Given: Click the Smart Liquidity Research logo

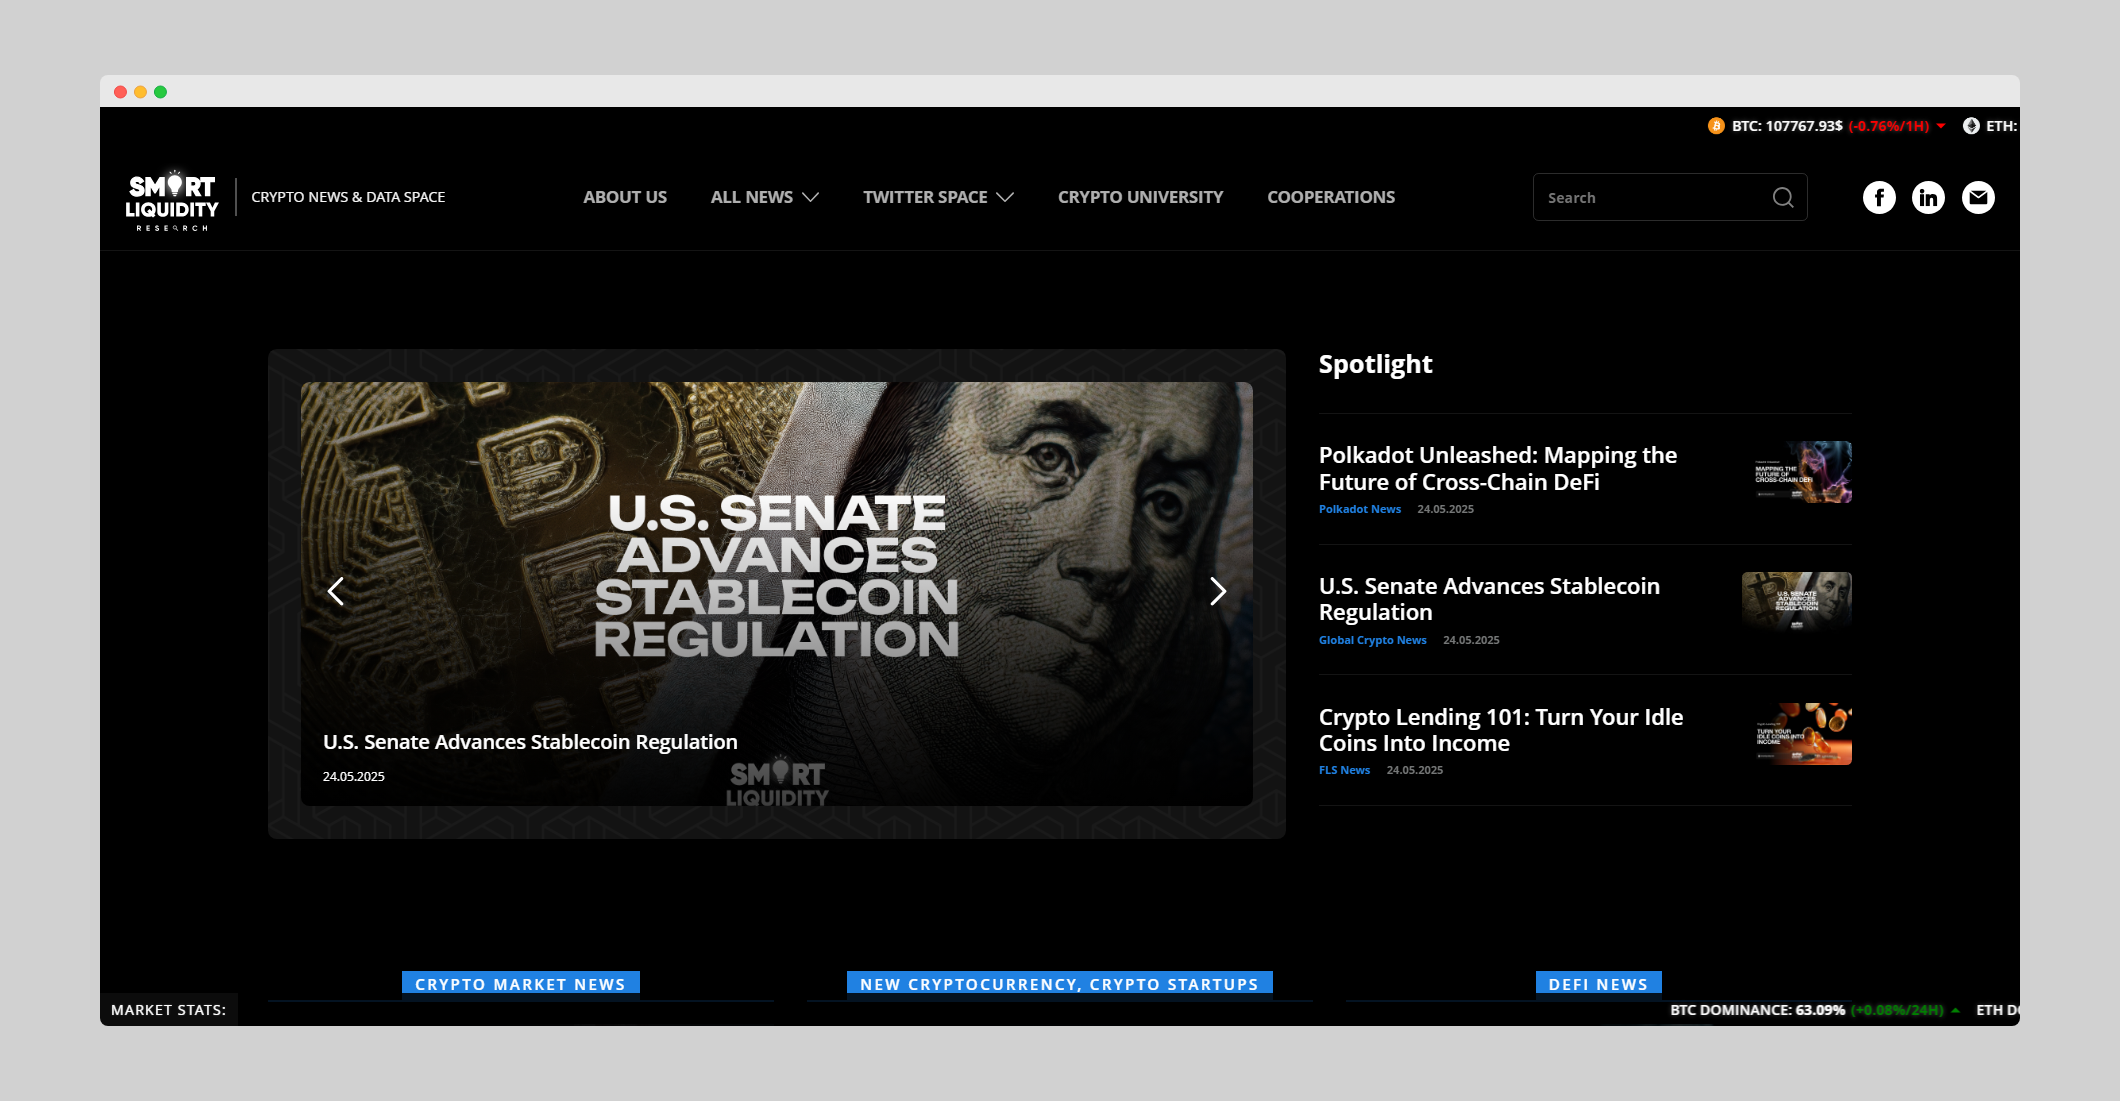Looking at the screenshot, I should 172,200.
